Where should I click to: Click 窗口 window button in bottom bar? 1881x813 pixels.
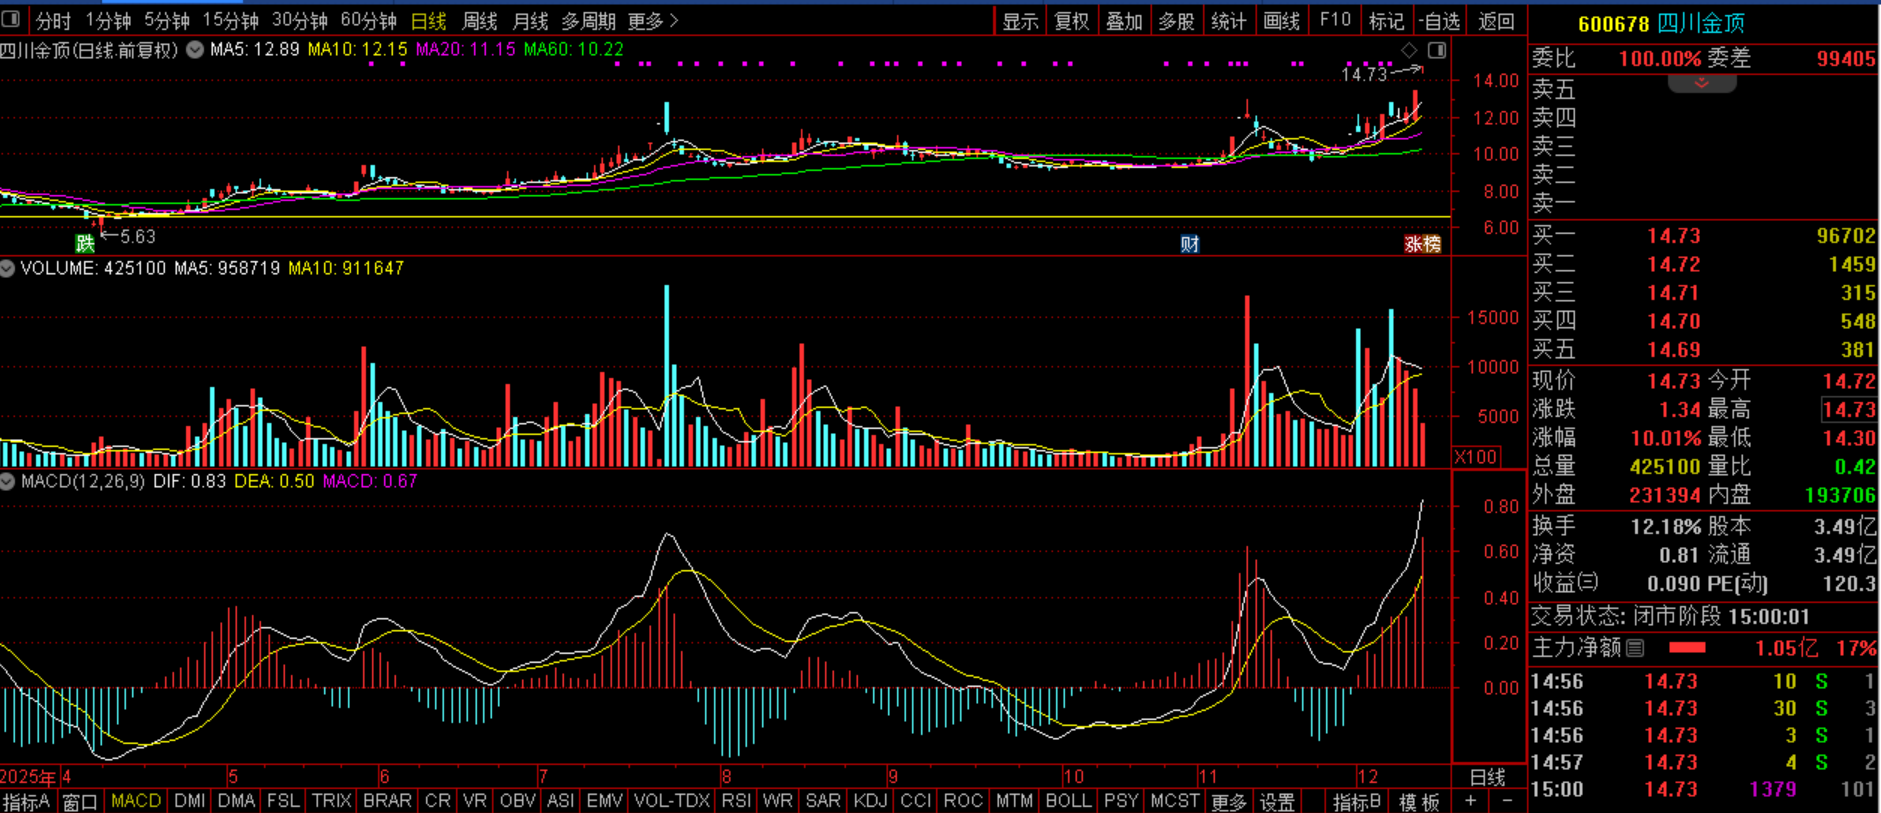click(x=80, y=802)
